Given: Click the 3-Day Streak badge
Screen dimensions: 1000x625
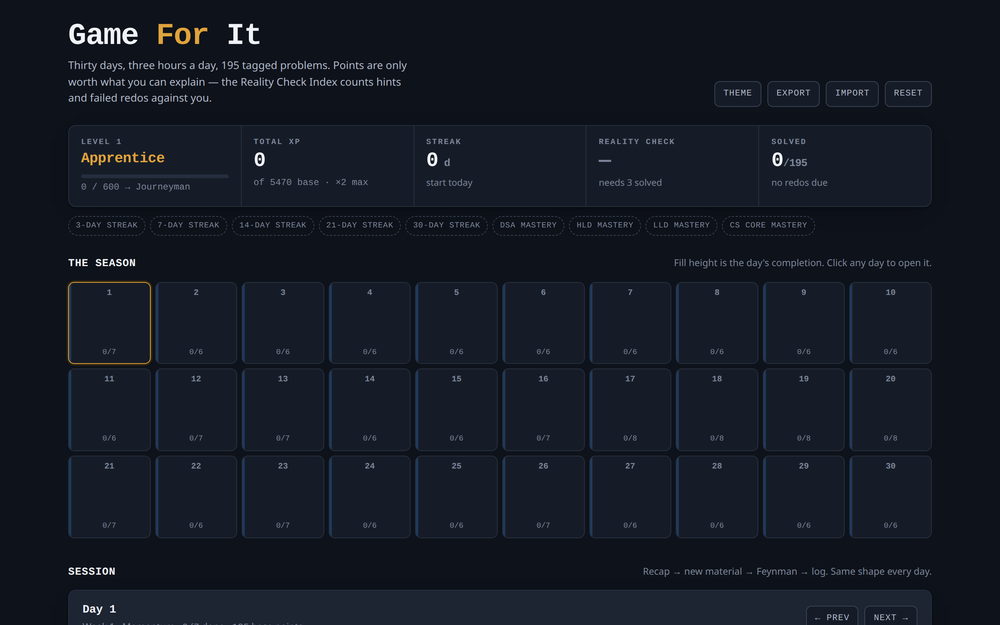Looking at the screenshot, I should coord(107,225).
